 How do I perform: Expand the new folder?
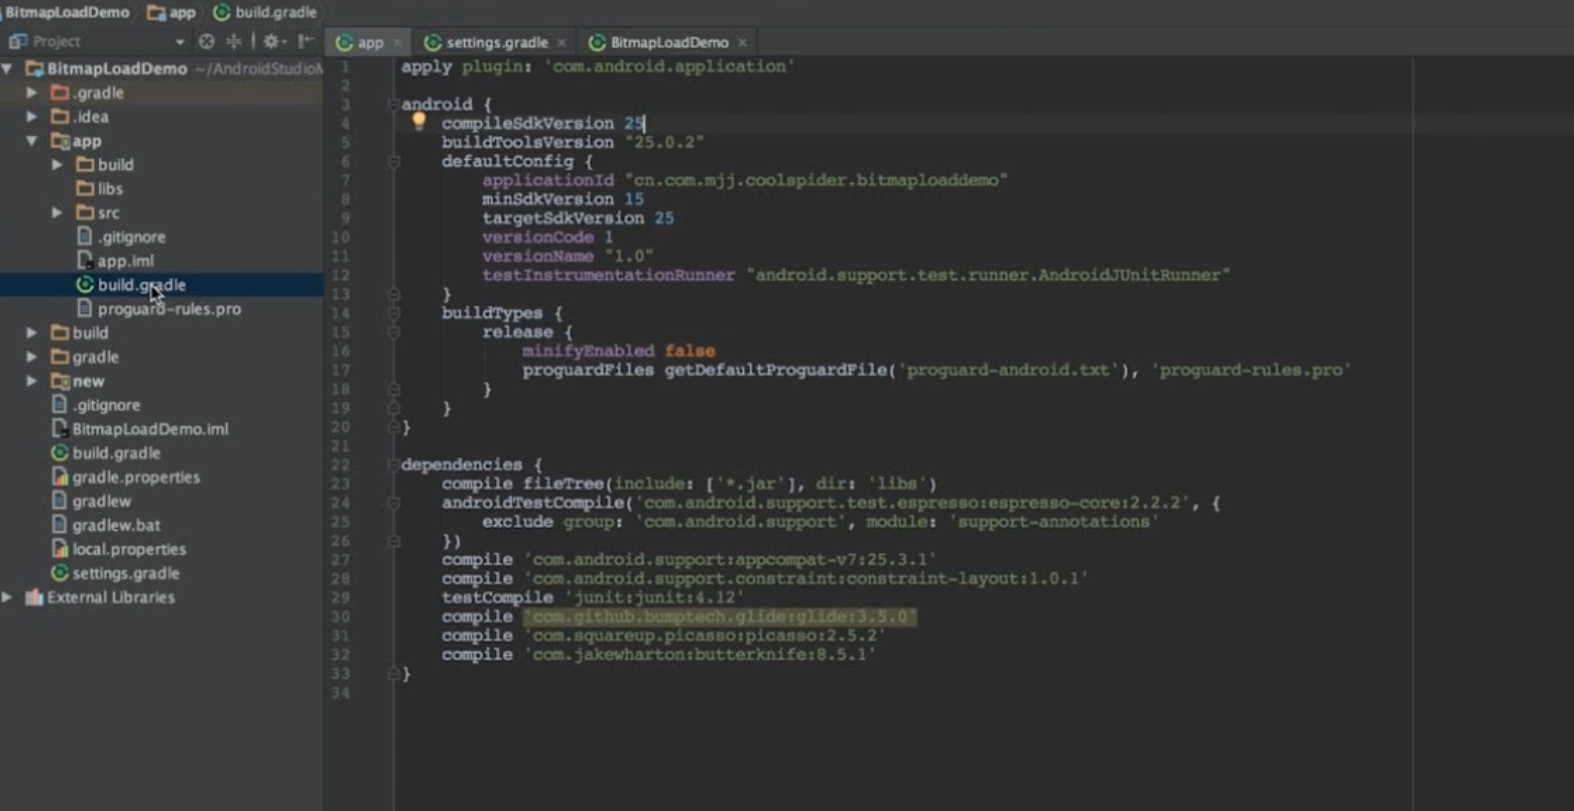[32, 381]
